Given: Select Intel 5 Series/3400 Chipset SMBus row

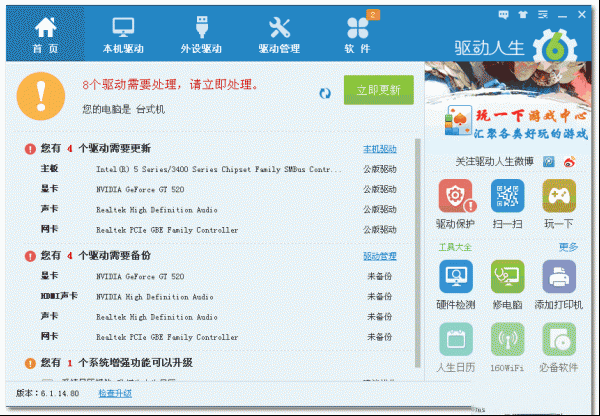Looking at the screenshot, I should (x=218, y=169).
